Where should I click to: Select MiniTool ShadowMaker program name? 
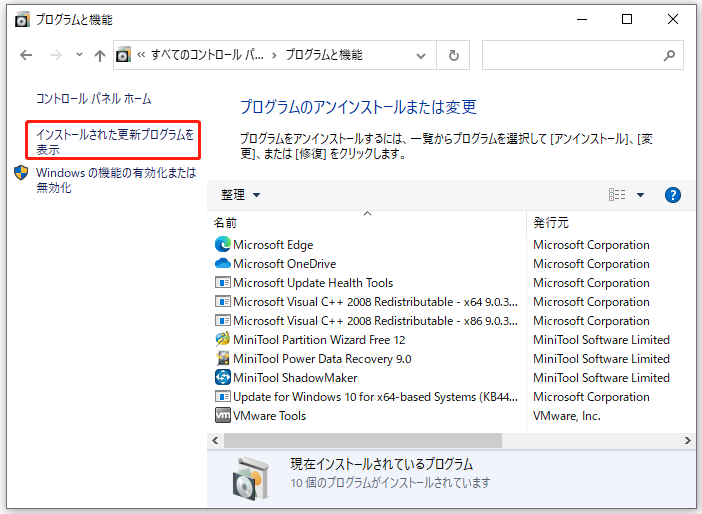point(295,378)
